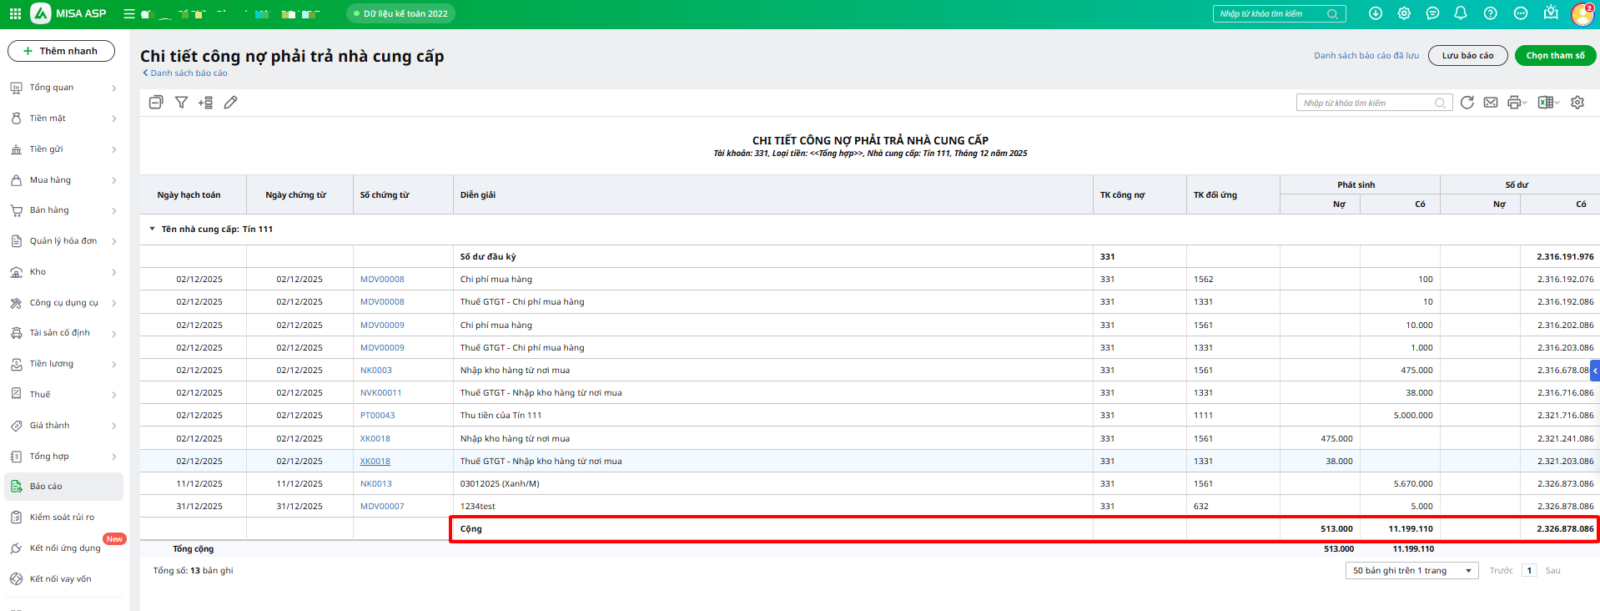Screen dimensions: 1600x611
Task: Open voucher link PT00043
Action: coord(377,415)
